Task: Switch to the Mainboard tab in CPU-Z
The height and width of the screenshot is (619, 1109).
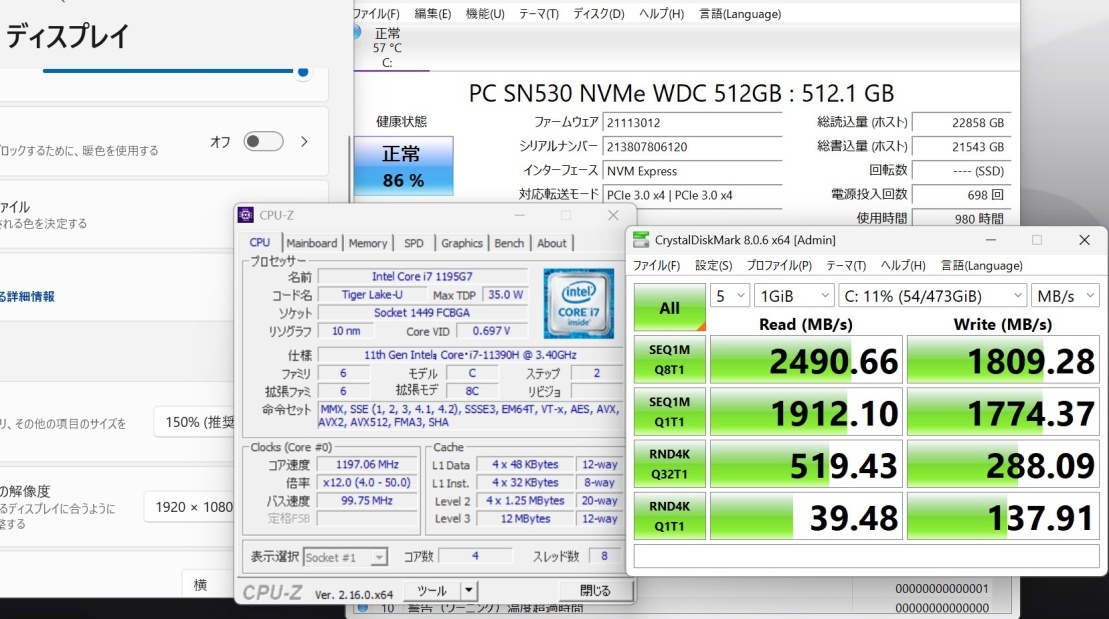Action: tap(312, 243)
